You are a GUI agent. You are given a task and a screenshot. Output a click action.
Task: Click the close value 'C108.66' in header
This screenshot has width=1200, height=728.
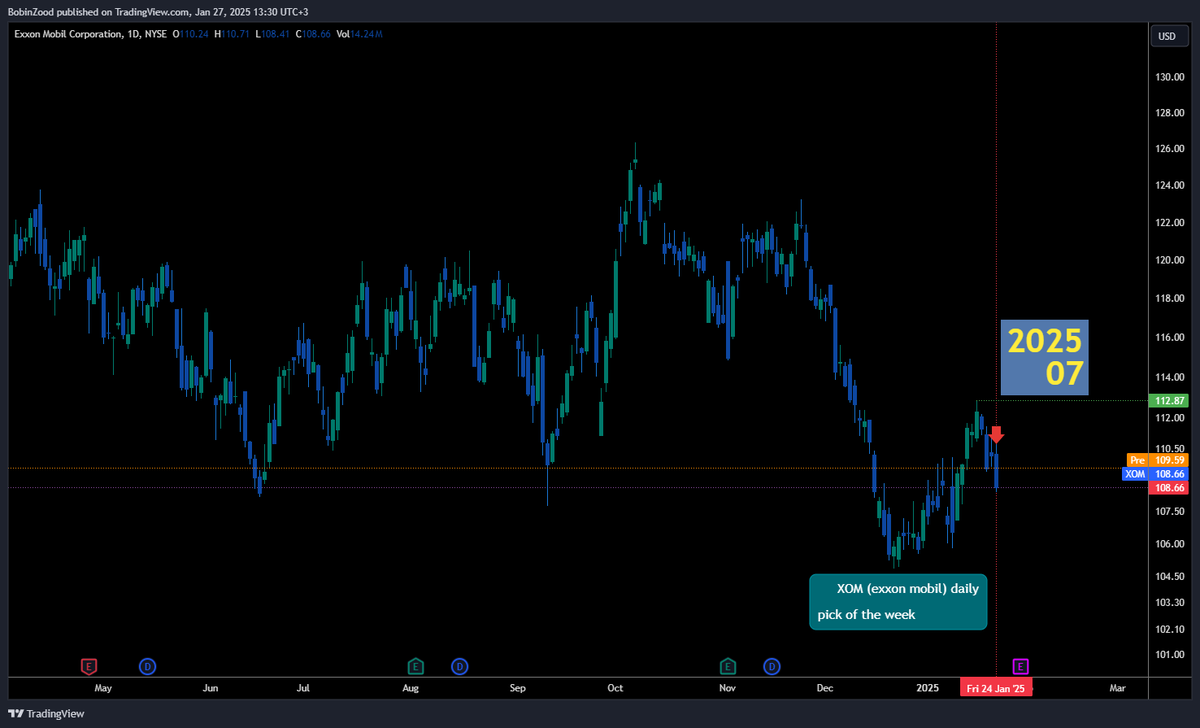[x=314, y=34]
